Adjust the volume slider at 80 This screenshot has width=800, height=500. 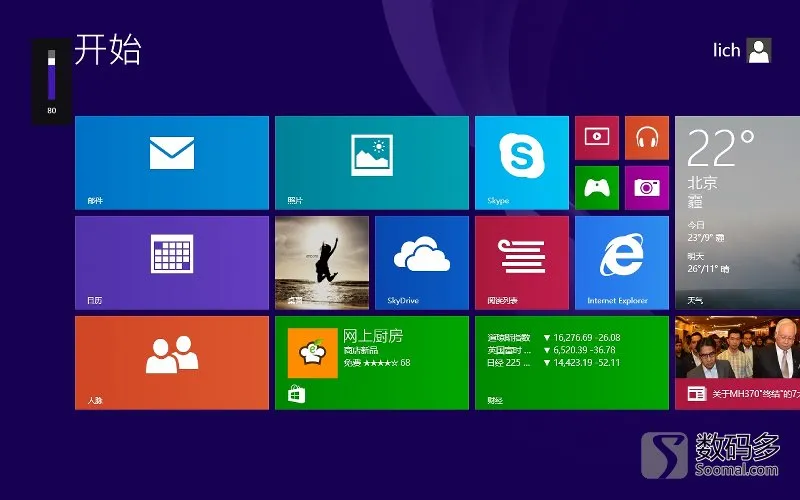click(52, 75)
